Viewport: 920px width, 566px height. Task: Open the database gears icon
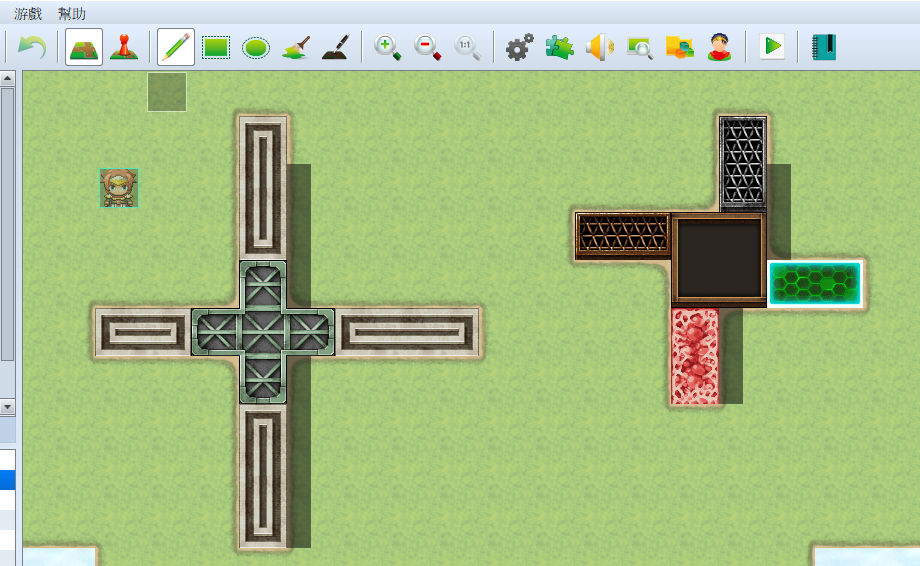[520, 47]
